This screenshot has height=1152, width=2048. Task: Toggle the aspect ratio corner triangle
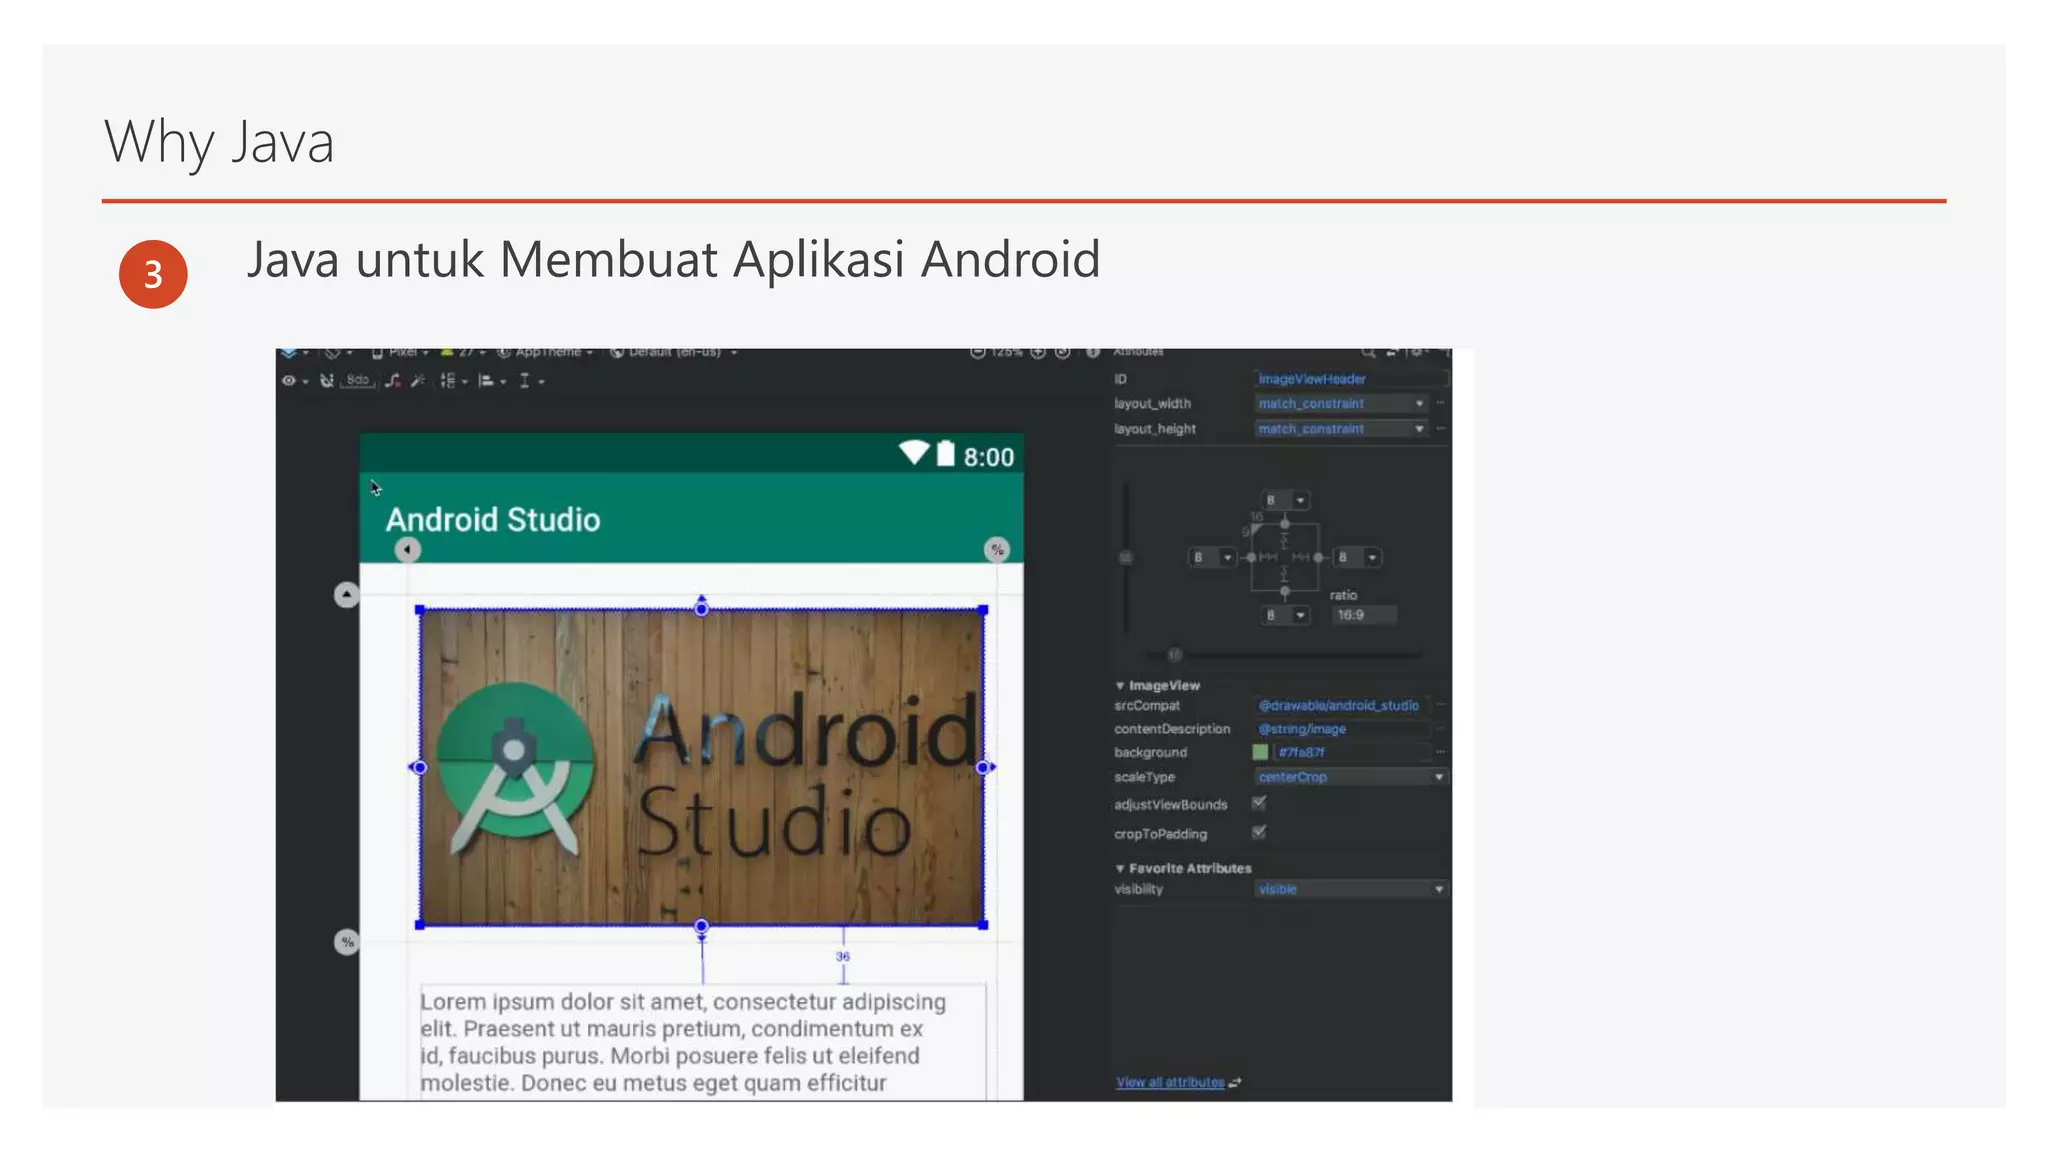click(1256, 529)
